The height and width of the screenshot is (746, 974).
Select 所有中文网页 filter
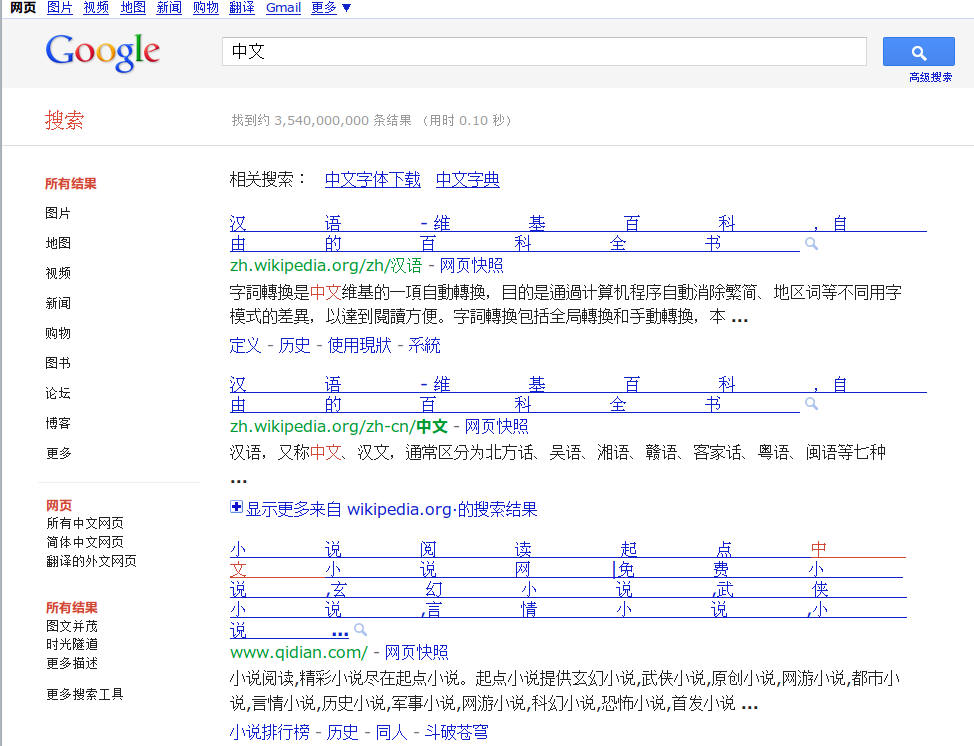85,523
